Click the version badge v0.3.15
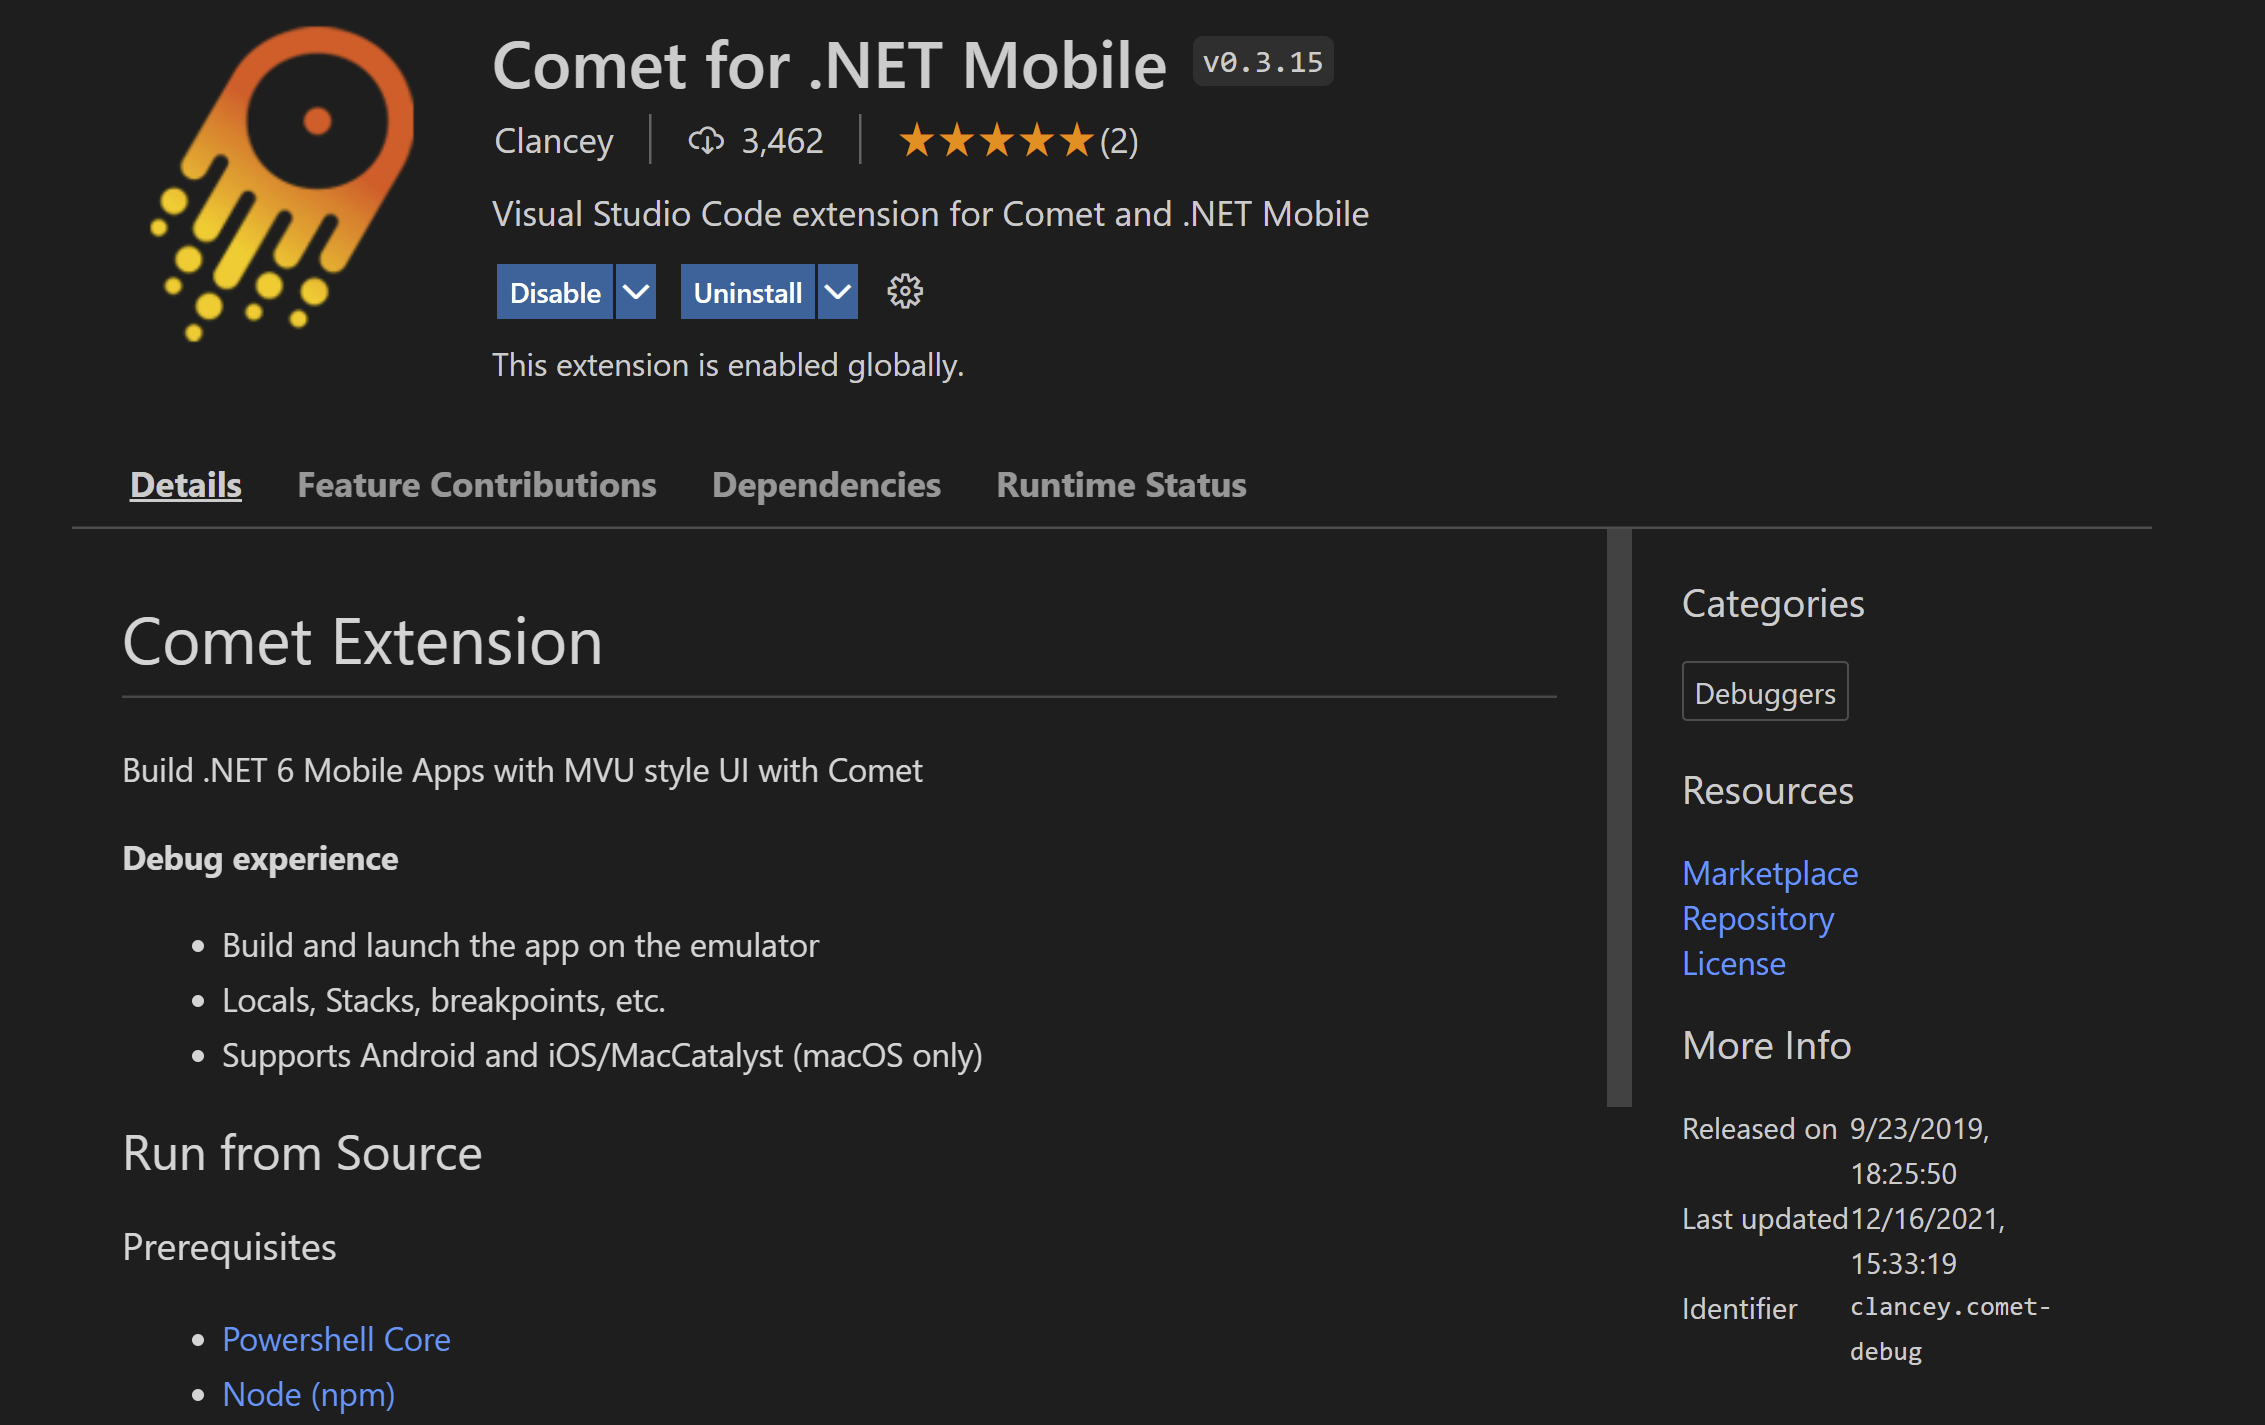 (1262, 61)
